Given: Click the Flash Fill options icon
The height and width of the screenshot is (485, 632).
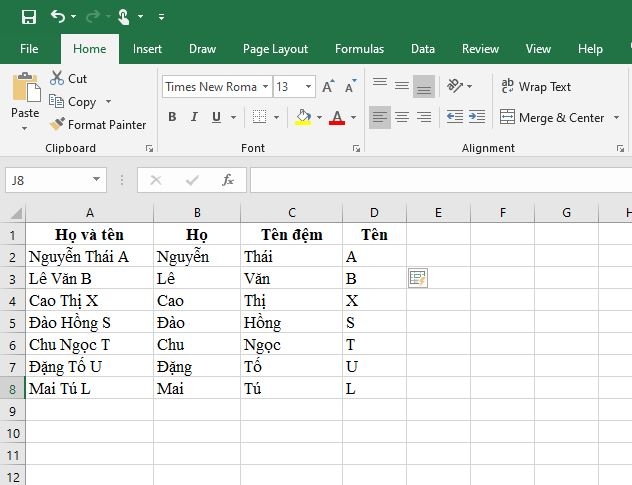Looking at the screenshot, I should [x=418, y=278].
